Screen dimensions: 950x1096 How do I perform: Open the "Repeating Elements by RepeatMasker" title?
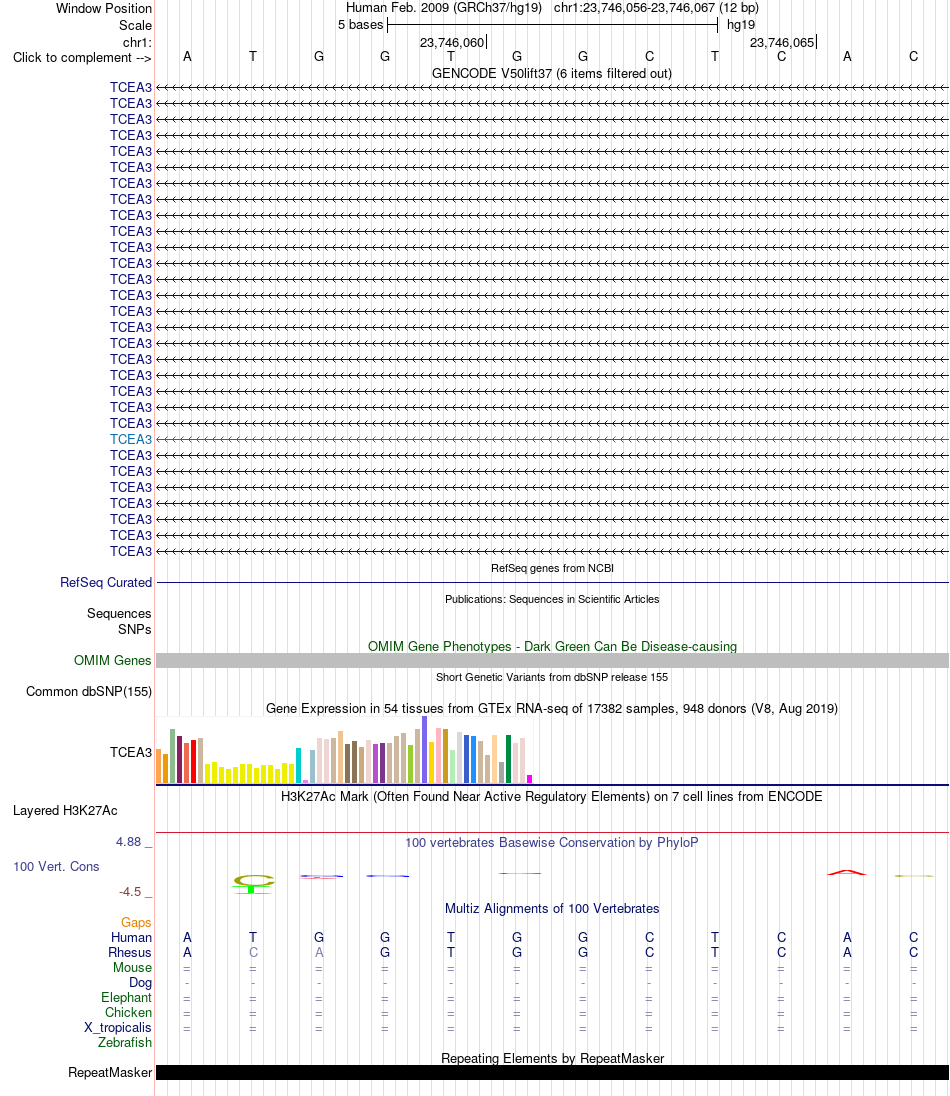(x=552, y=1058)
